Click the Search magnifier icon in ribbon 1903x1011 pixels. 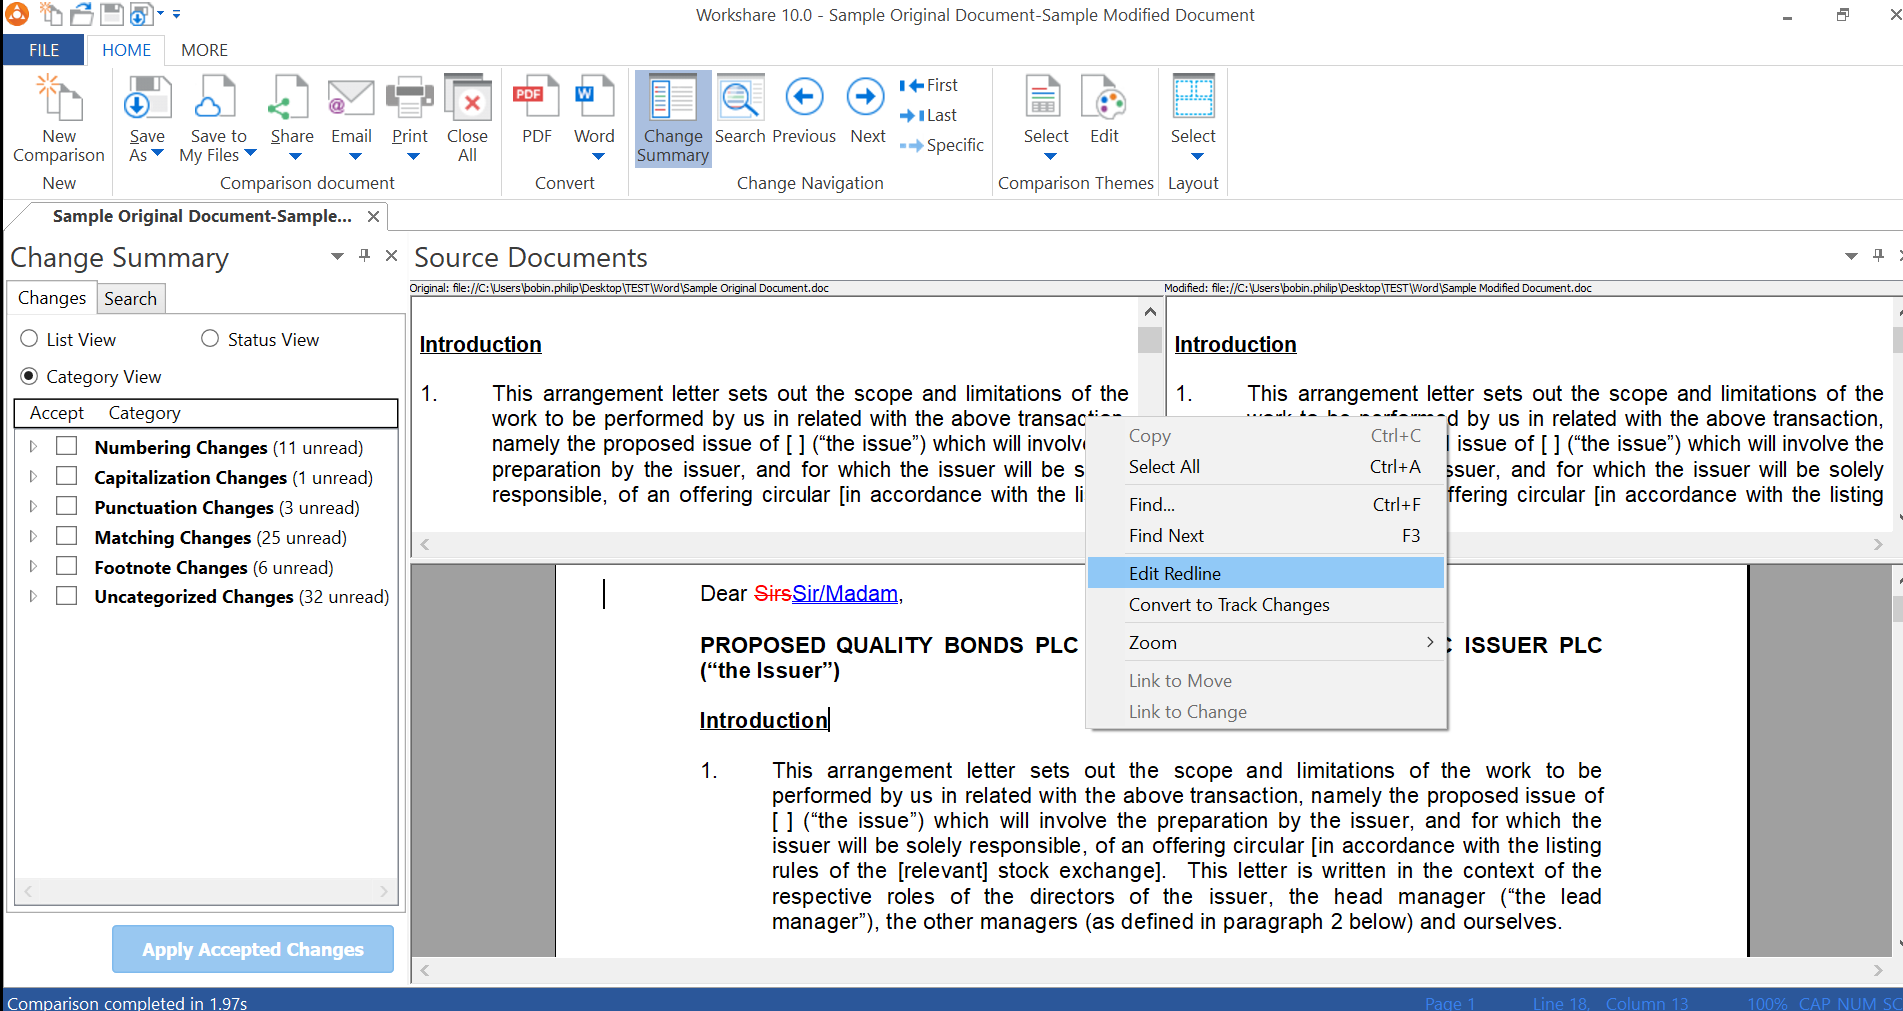coord(740,99)
